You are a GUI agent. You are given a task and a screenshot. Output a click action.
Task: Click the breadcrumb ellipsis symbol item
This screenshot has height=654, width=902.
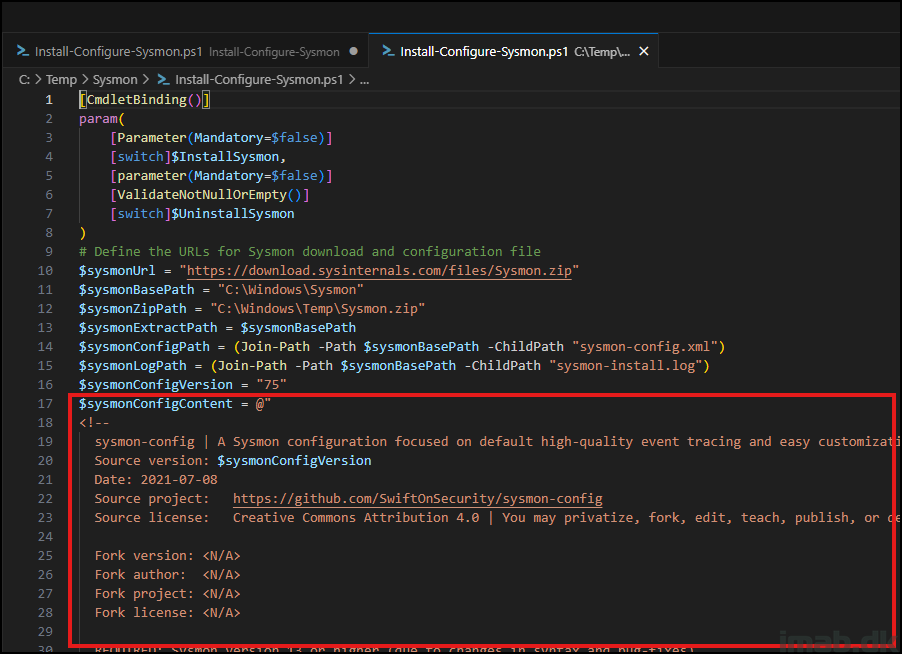[x=364, y=79]
